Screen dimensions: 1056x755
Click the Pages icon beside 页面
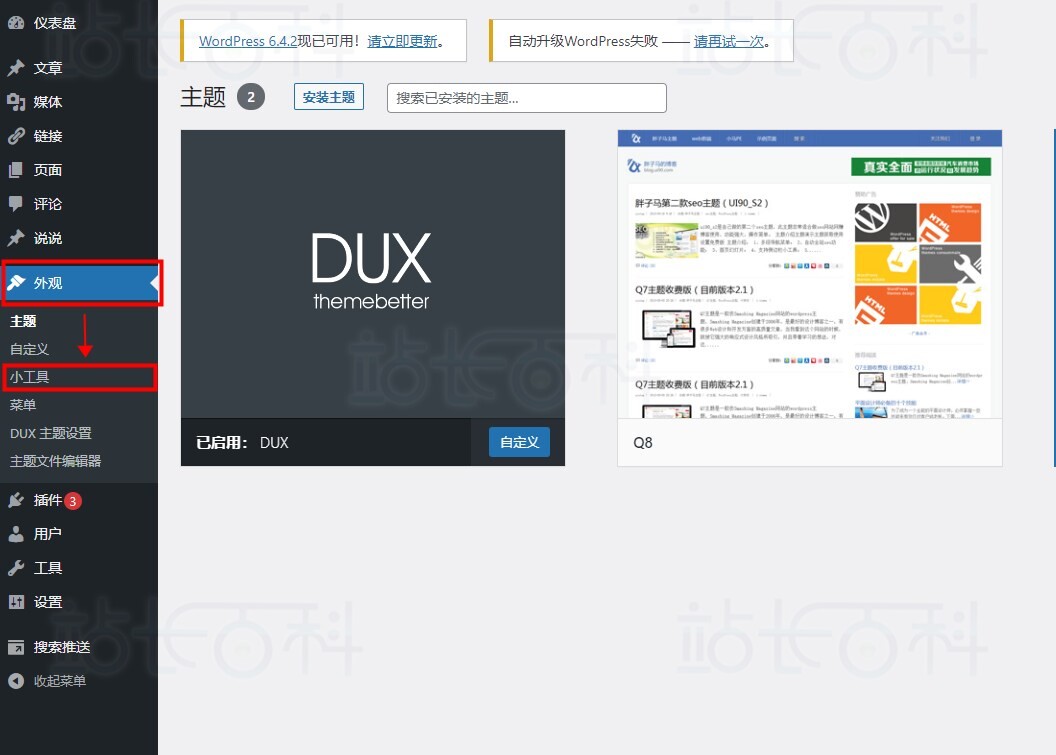pyautogui.click(x=16, y=170)
